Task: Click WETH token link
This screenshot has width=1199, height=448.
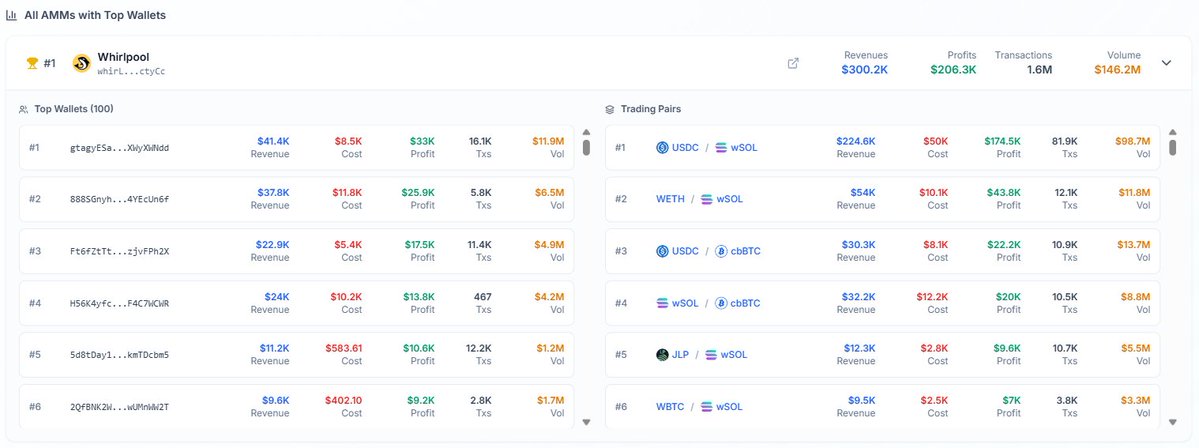Action: (x=670, y=200)
